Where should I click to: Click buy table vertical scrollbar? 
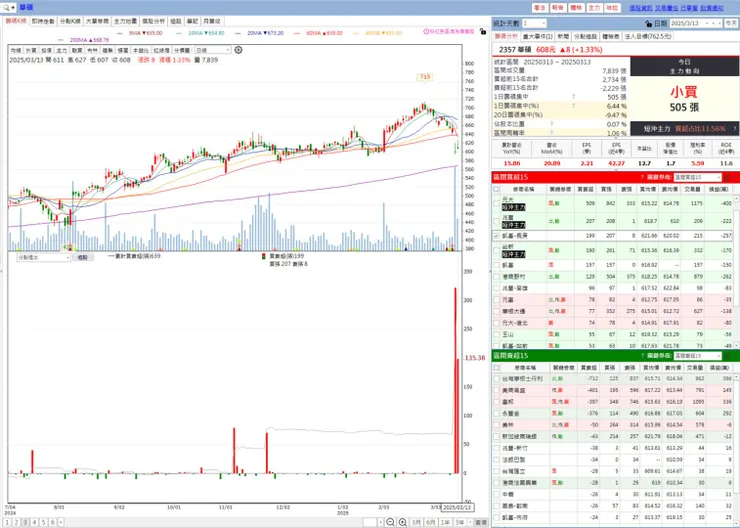coord(736,271)
